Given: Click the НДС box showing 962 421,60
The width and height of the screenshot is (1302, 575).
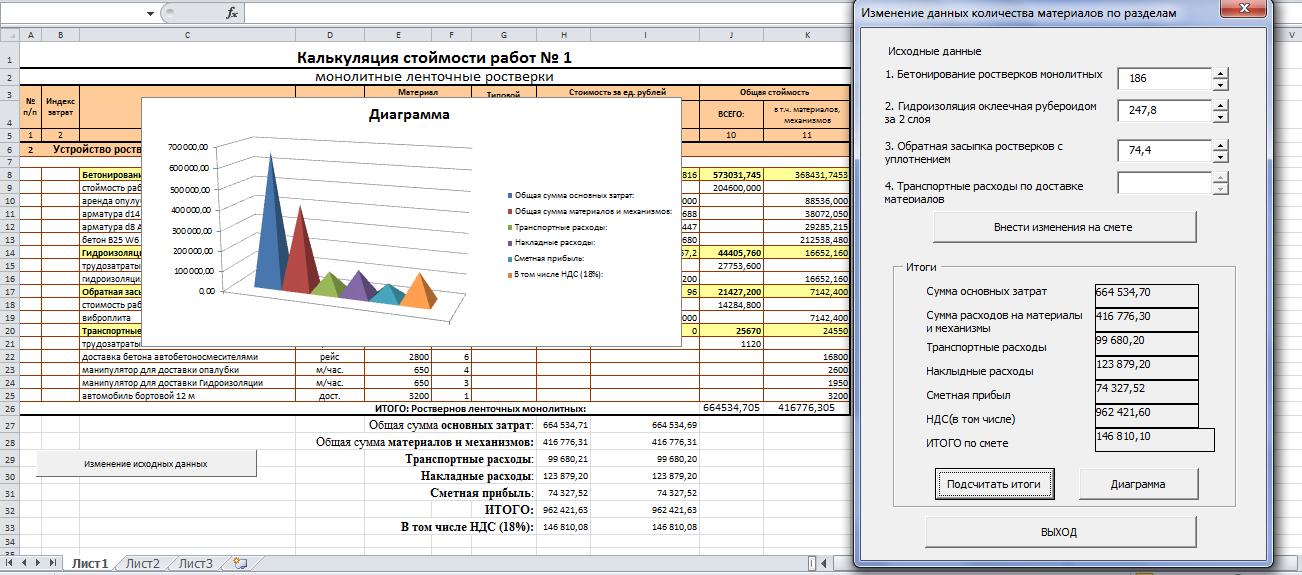Looking at the screenshot, I should (x=1147, y=415).
